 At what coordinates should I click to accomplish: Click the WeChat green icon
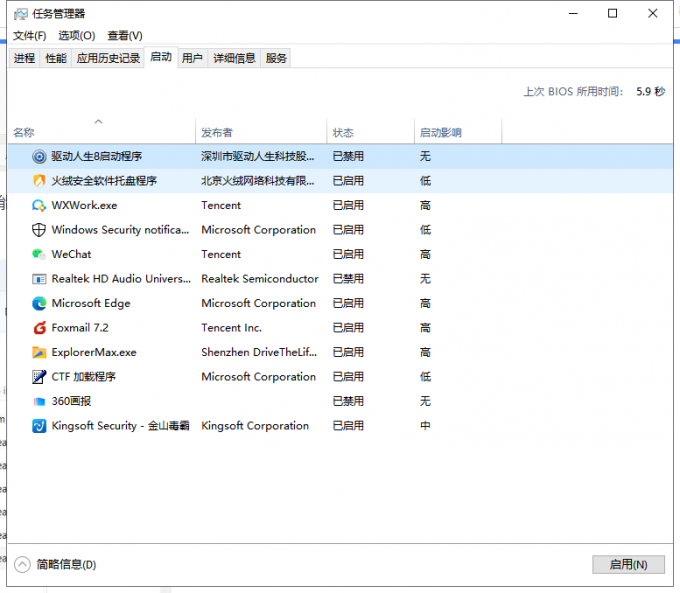pos(39,254)
